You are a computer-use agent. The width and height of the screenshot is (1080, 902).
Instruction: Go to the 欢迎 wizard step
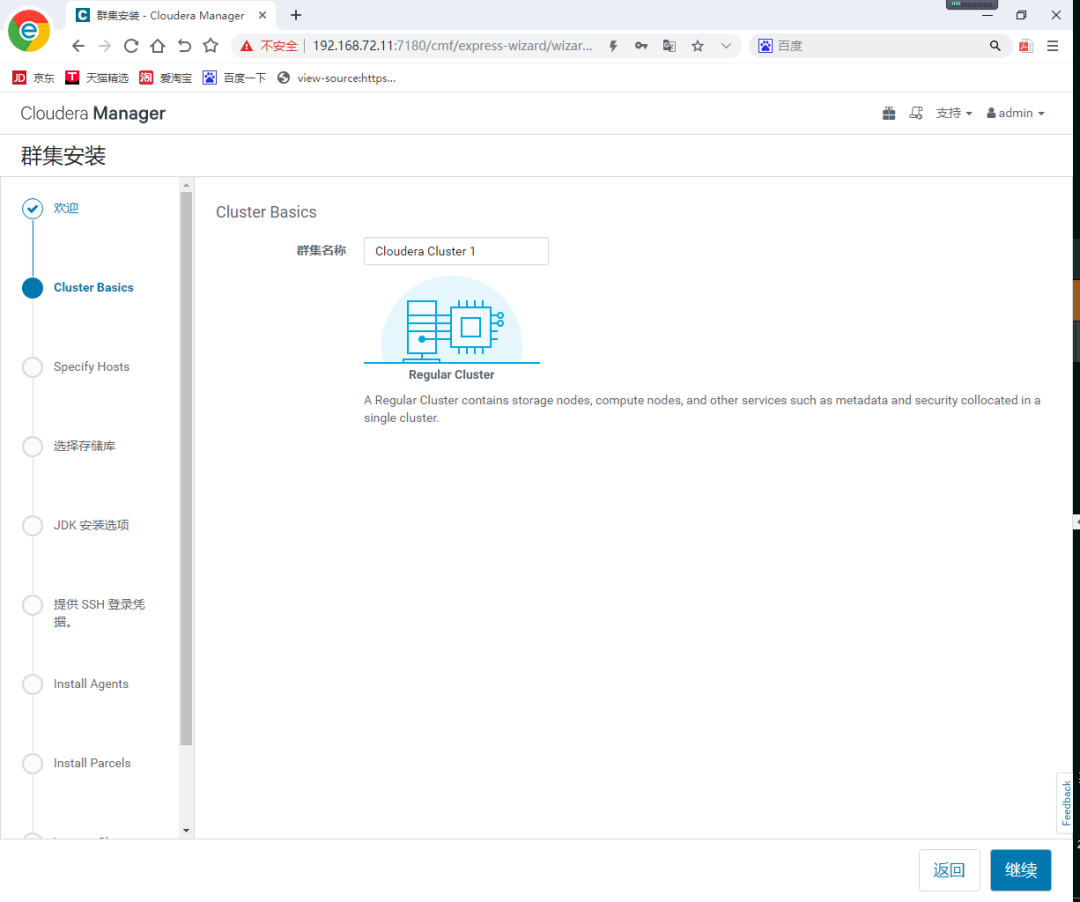66,208
